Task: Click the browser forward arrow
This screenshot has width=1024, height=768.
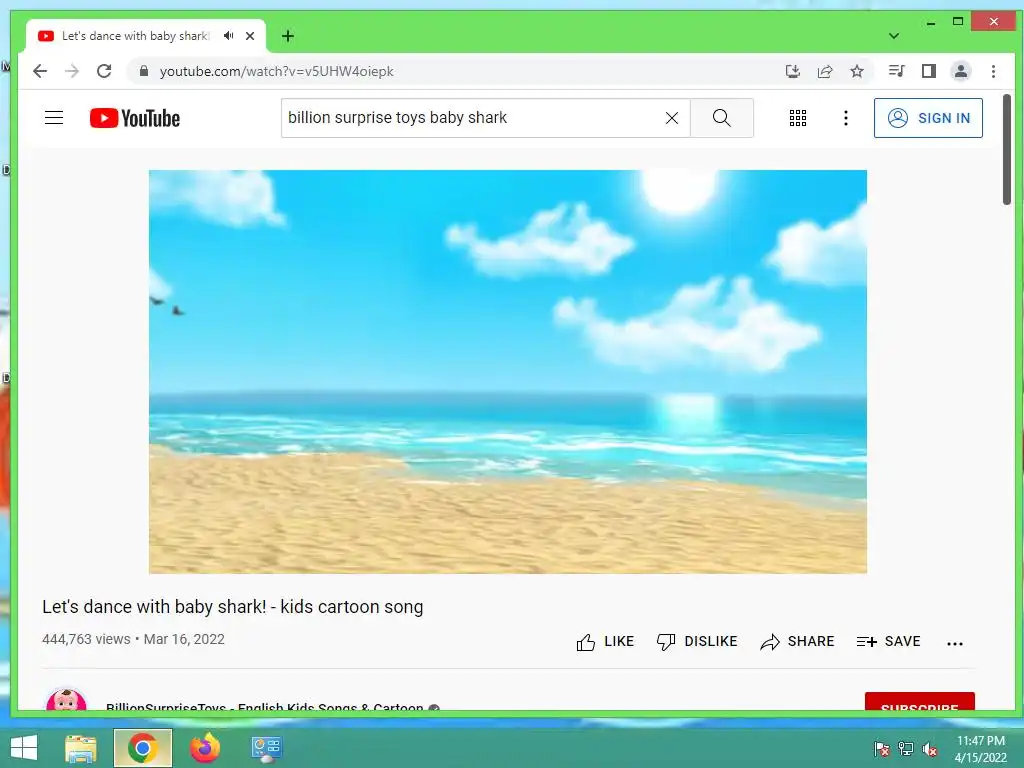Action: pyautogui.click(x=72, y=71)
